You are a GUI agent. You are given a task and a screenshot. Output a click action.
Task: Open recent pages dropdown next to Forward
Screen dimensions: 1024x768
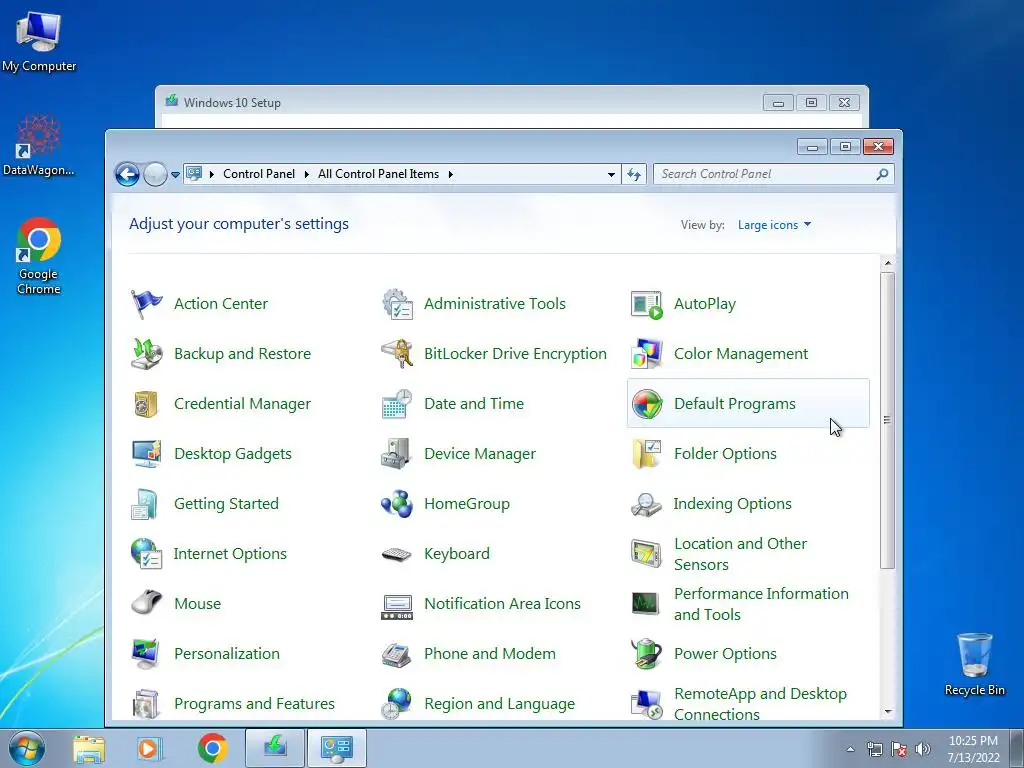click(175, 175)
